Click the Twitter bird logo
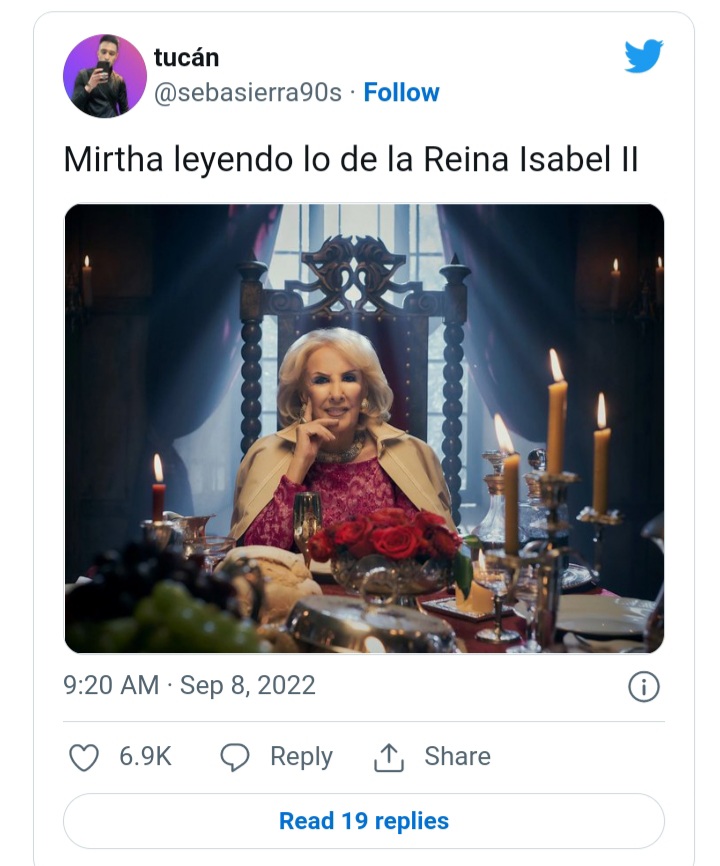This screenshot has width=720, height=866. pyautogui.click(x=644, y=57)
